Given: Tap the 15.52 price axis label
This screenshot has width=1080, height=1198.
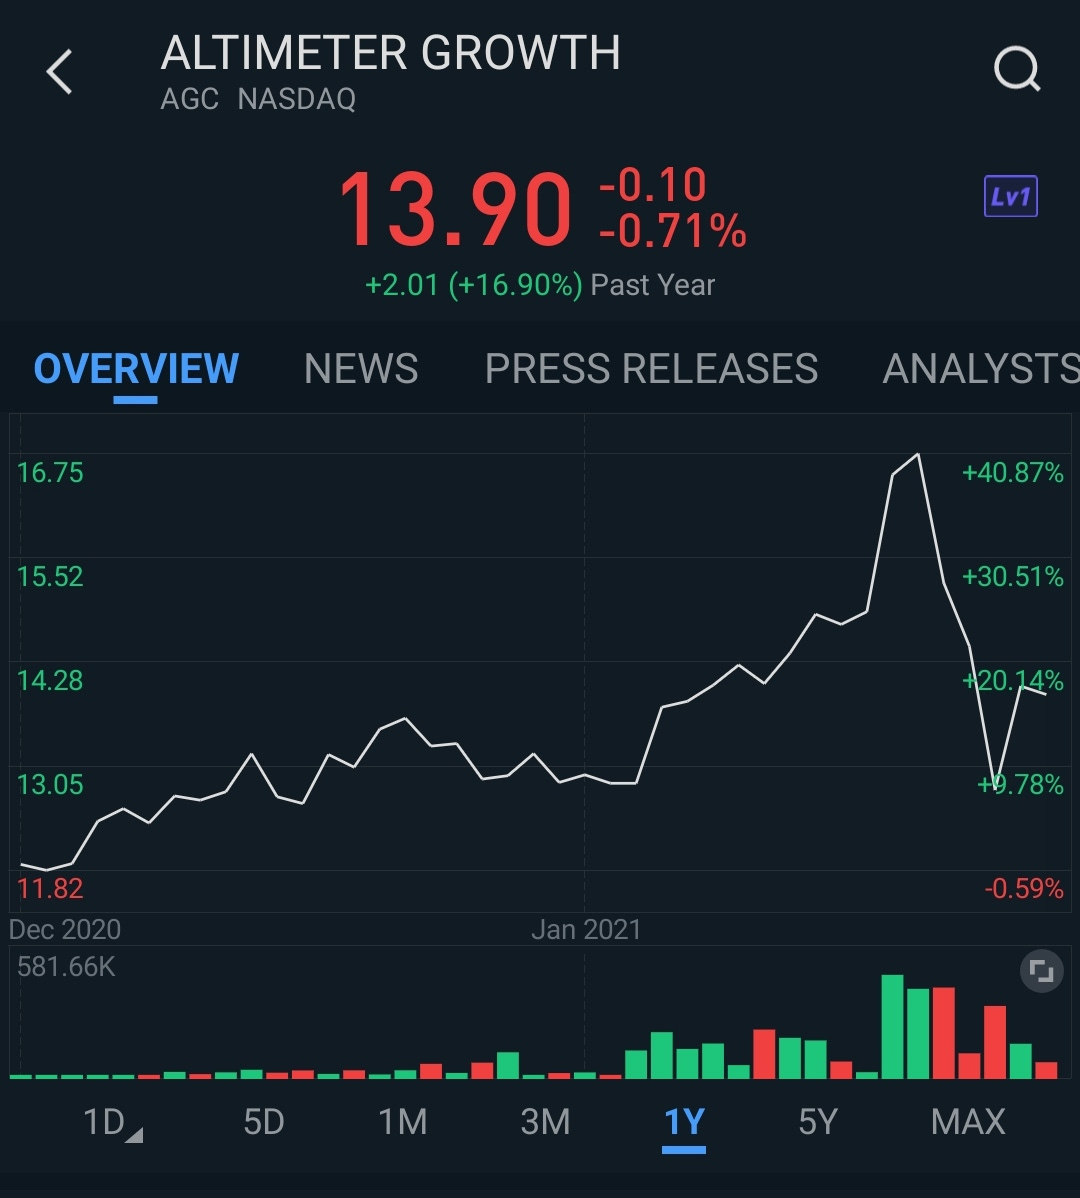Looking at the screenshot, I should [50, 576].
